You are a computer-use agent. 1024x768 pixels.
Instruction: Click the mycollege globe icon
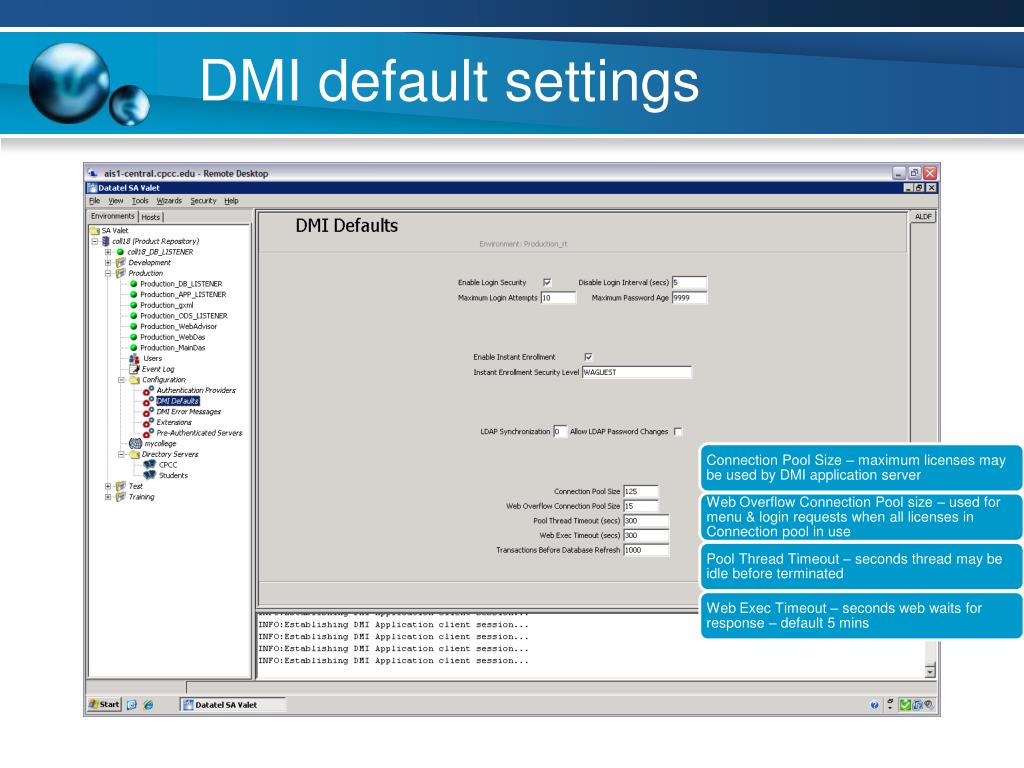click(x=135, y=443)
